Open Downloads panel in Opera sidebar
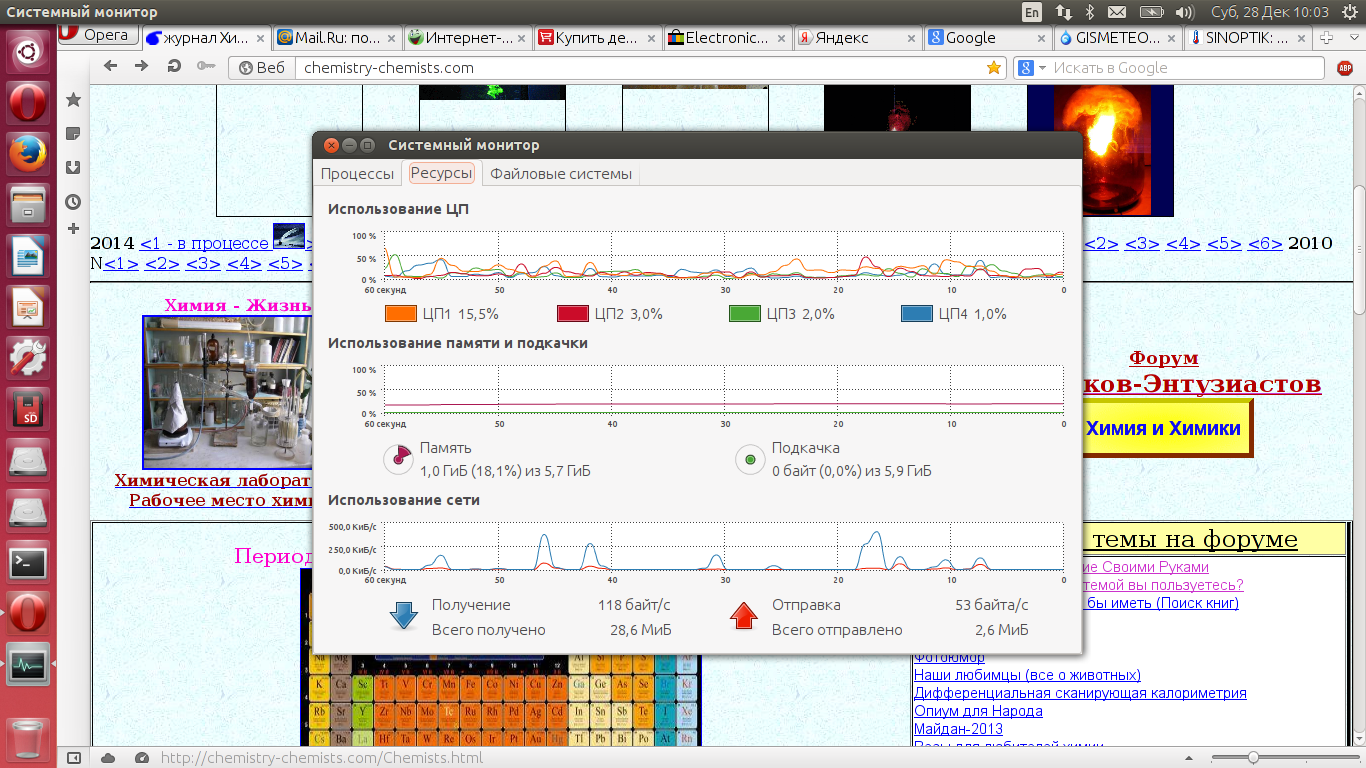1366x768 pixels. point(73,167)
